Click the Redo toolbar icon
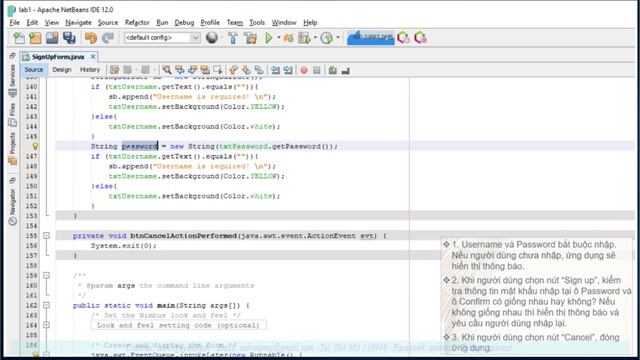The image size is (640, 360). [x=108, y=38]
